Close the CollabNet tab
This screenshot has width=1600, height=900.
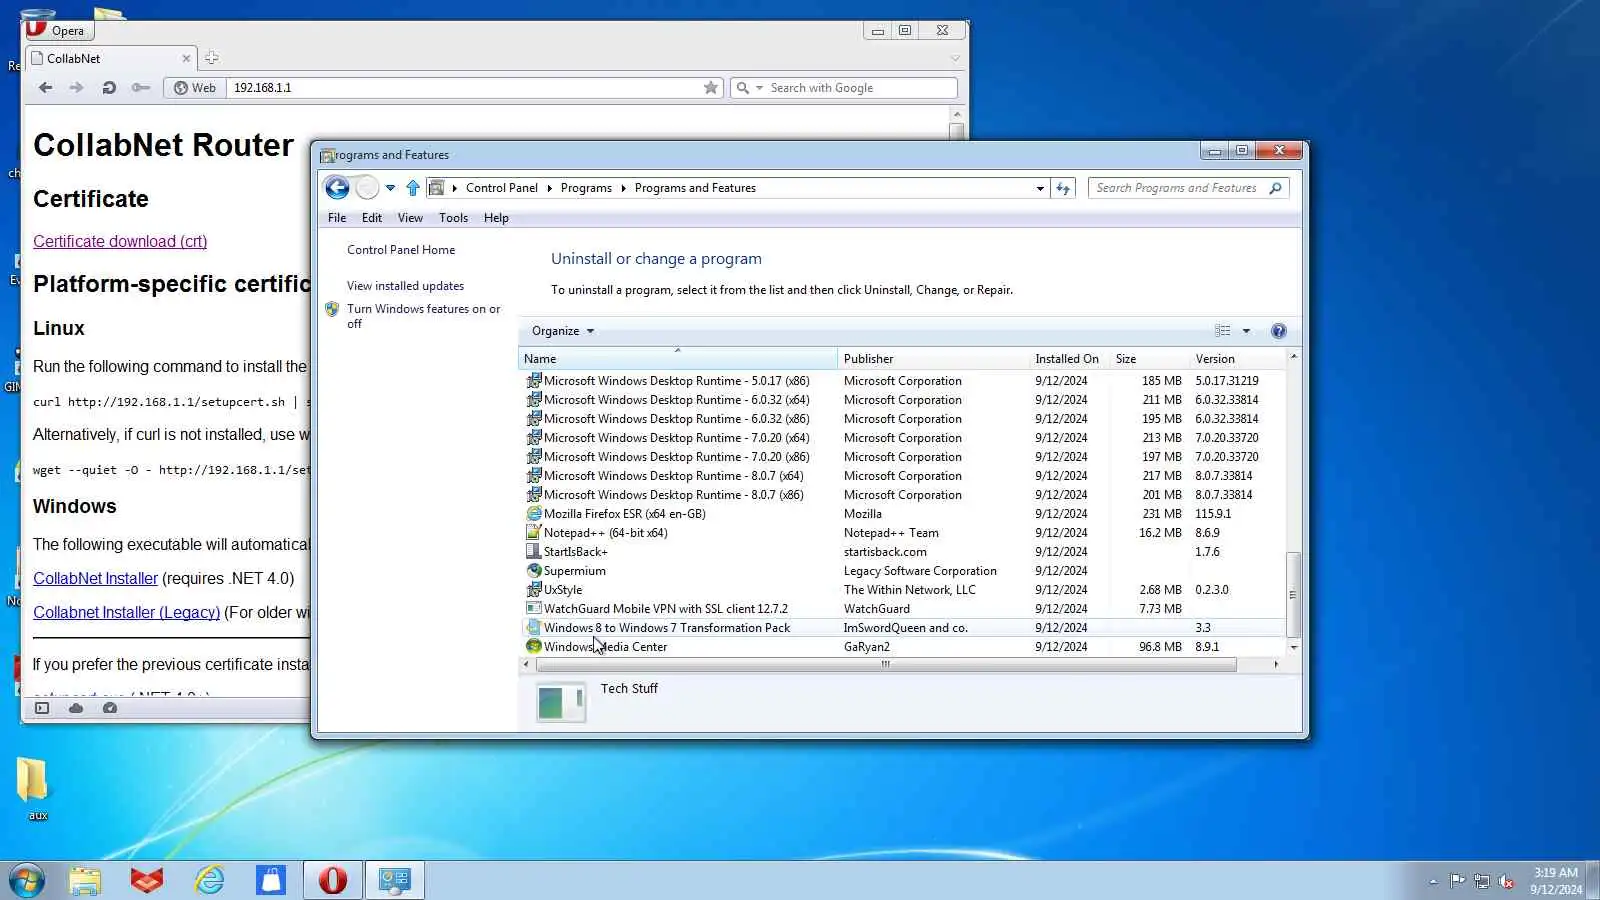[x=186, y=59]
